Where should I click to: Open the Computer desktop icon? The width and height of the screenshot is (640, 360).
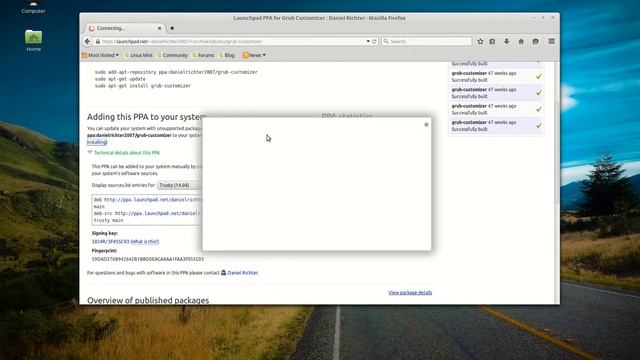coord(33,7)
